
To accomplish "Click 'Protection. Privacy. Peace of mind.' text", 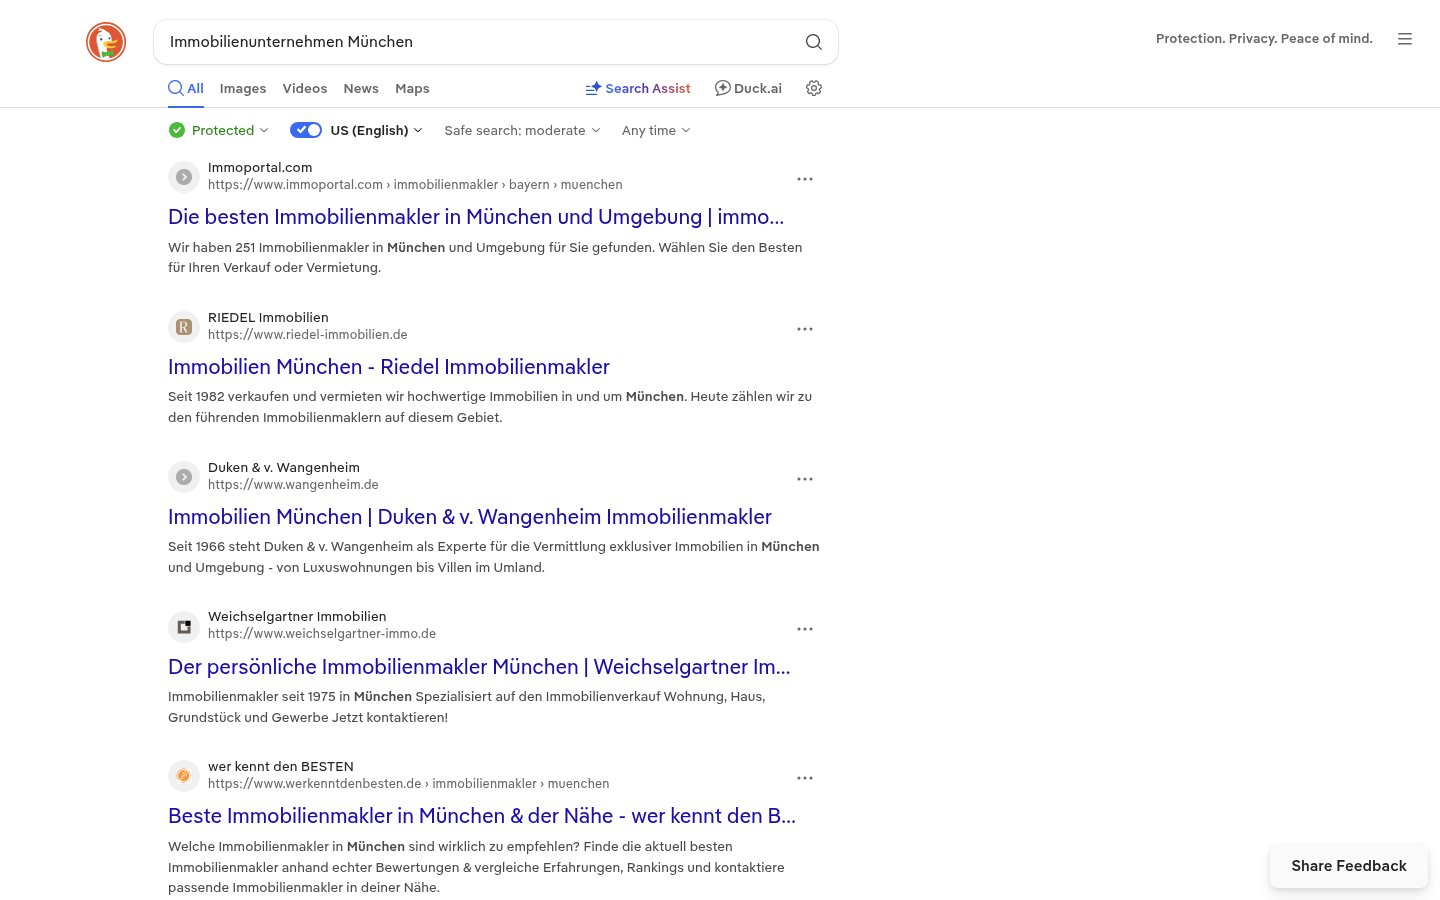I will tap(1264, 39).
